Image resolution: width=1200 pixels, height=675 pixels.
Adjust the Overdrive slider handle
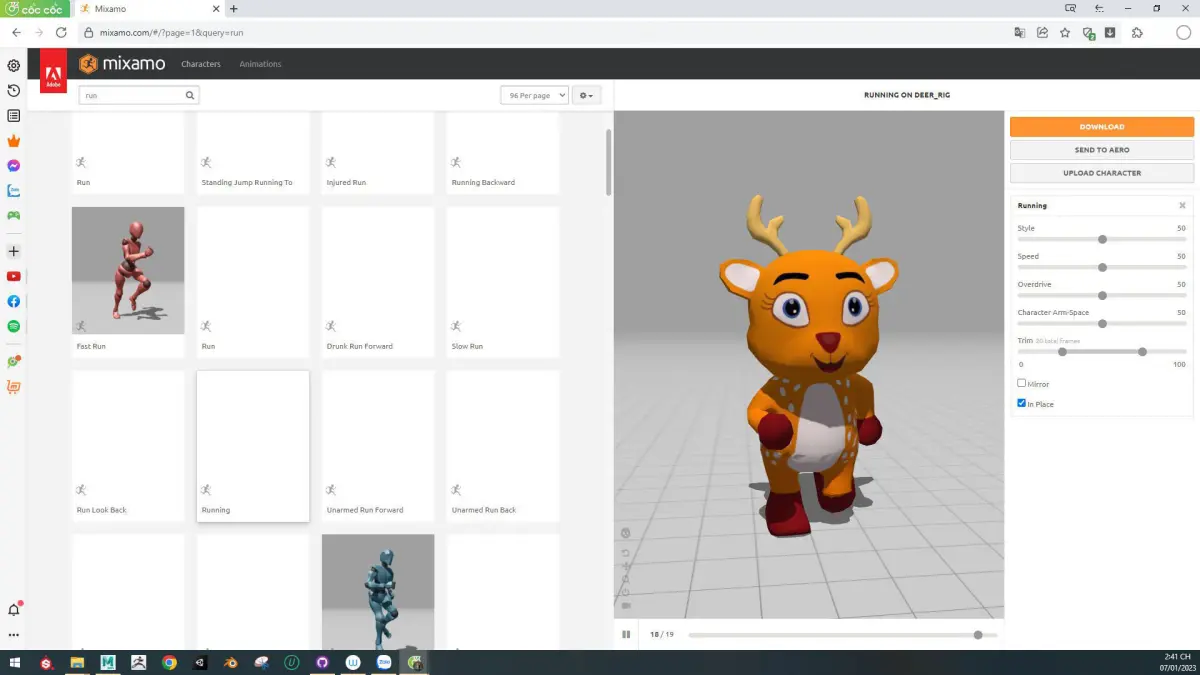point(1102,295)
